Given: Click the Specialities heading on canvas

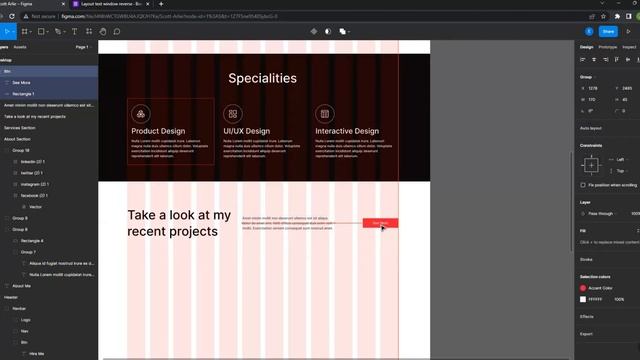Looking at the screenshot, I should point(262,78).
